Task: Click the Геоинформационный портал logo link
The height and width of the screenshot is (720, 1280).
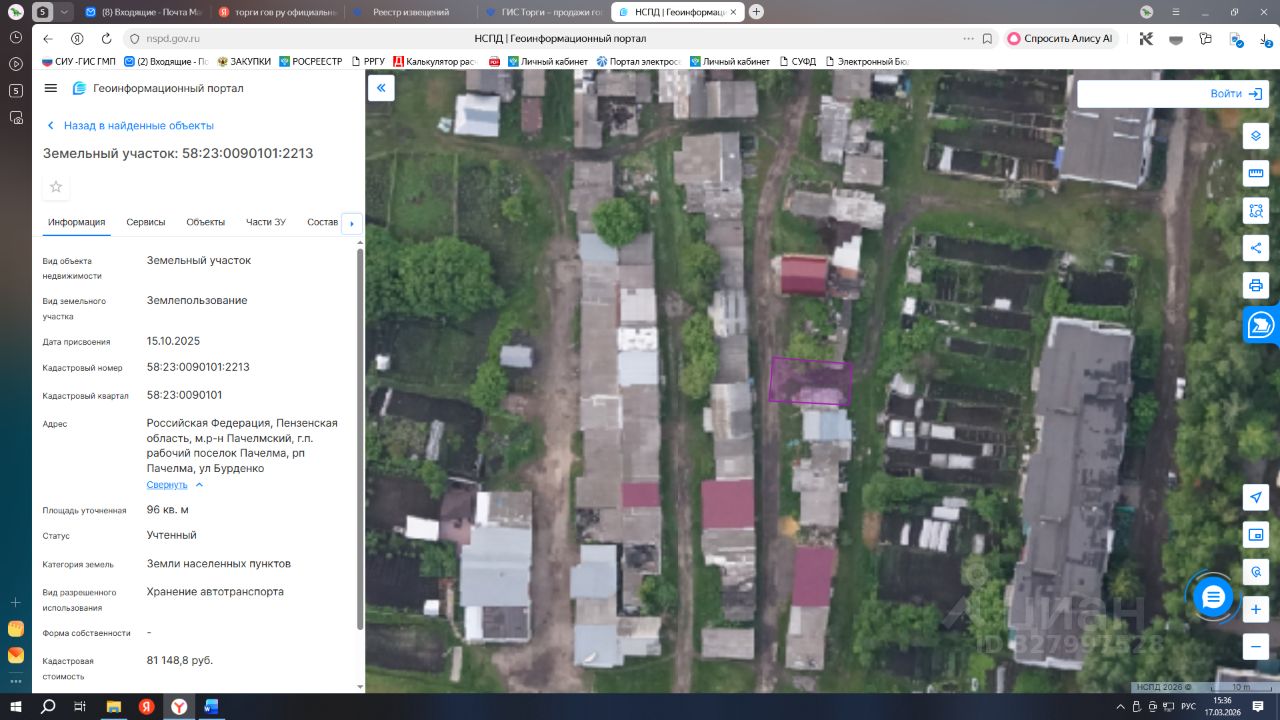Action: (158, 88)
